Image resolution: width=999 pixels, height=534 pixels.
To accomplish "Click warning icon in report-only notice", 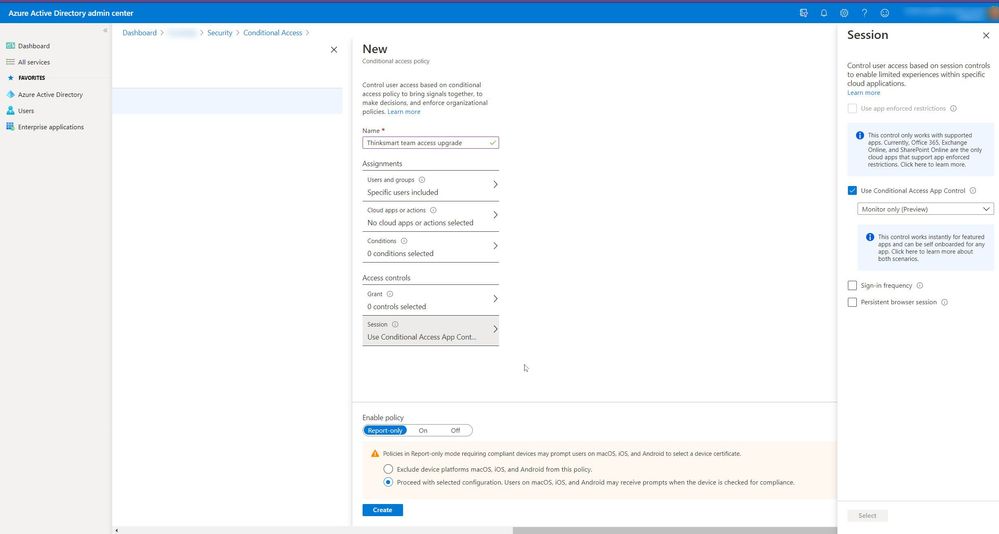I will (375, 454).
